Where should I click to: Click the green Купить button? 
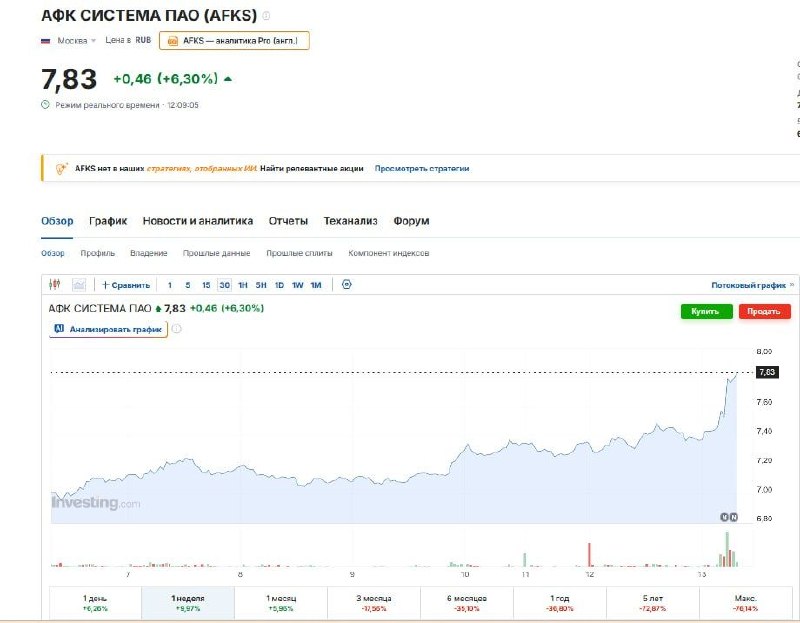[706, 311]
